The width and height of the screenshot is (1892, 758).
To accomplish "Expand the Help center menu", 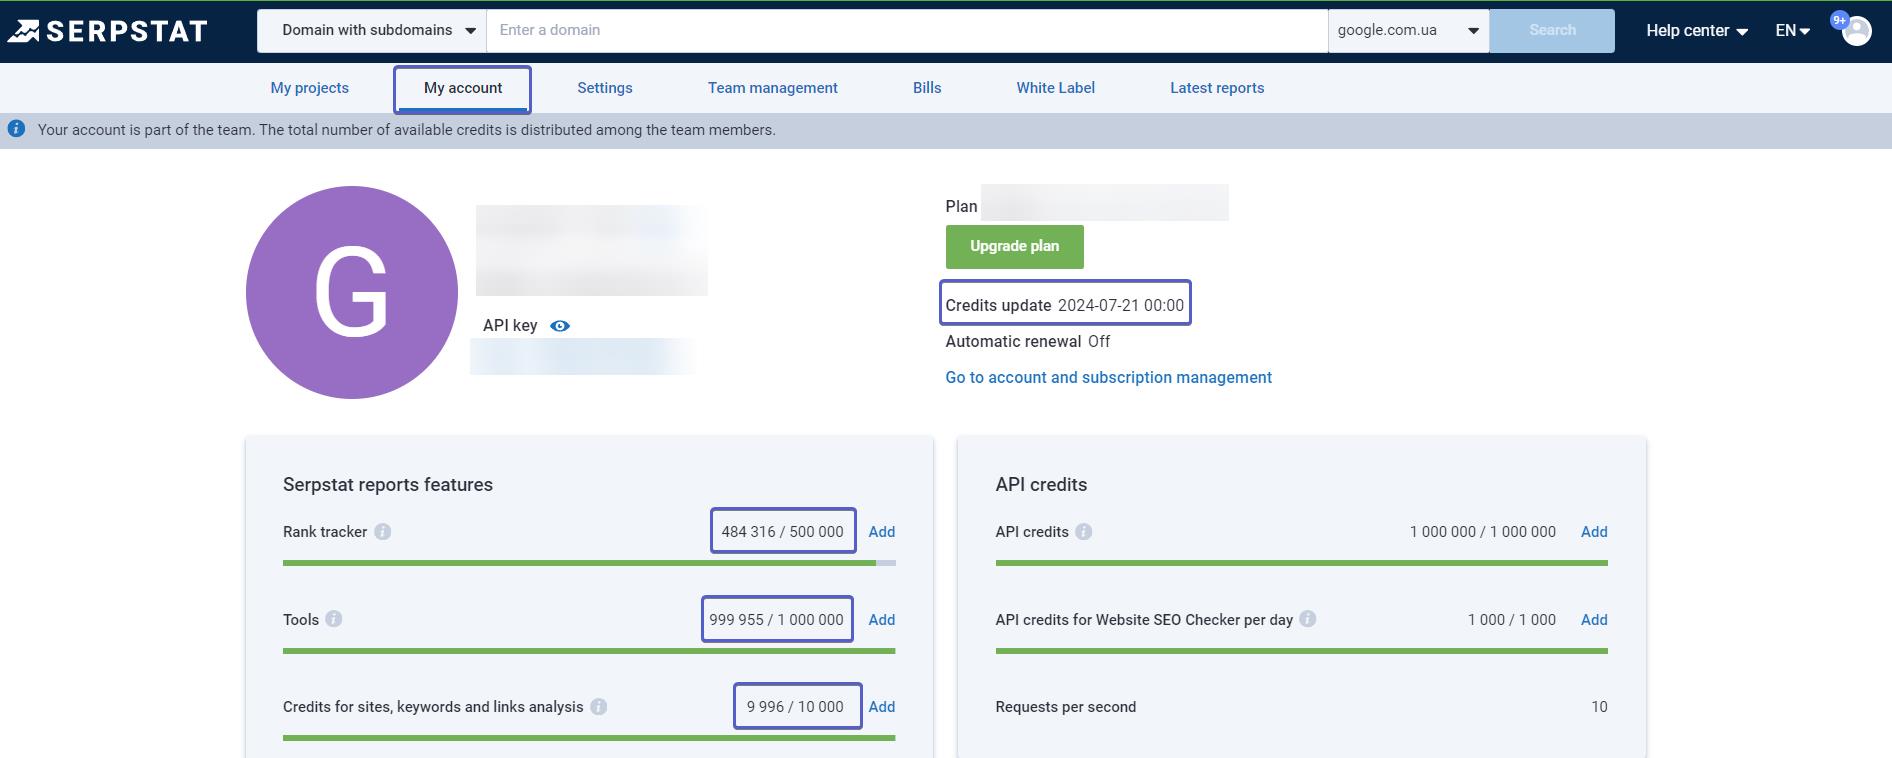I will (x=1697, y=31).
